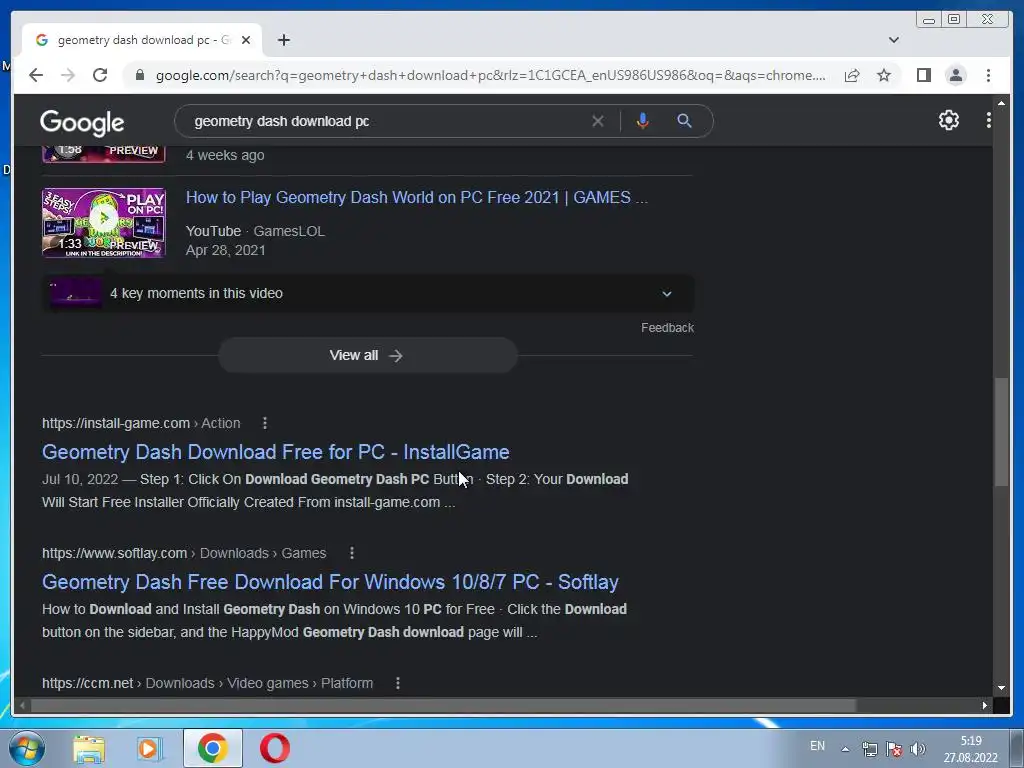The width and height of the screenshot is (1024, 768).
Task: Click horizontal scrollbar right arrow
Action: [x=985, y=705]
